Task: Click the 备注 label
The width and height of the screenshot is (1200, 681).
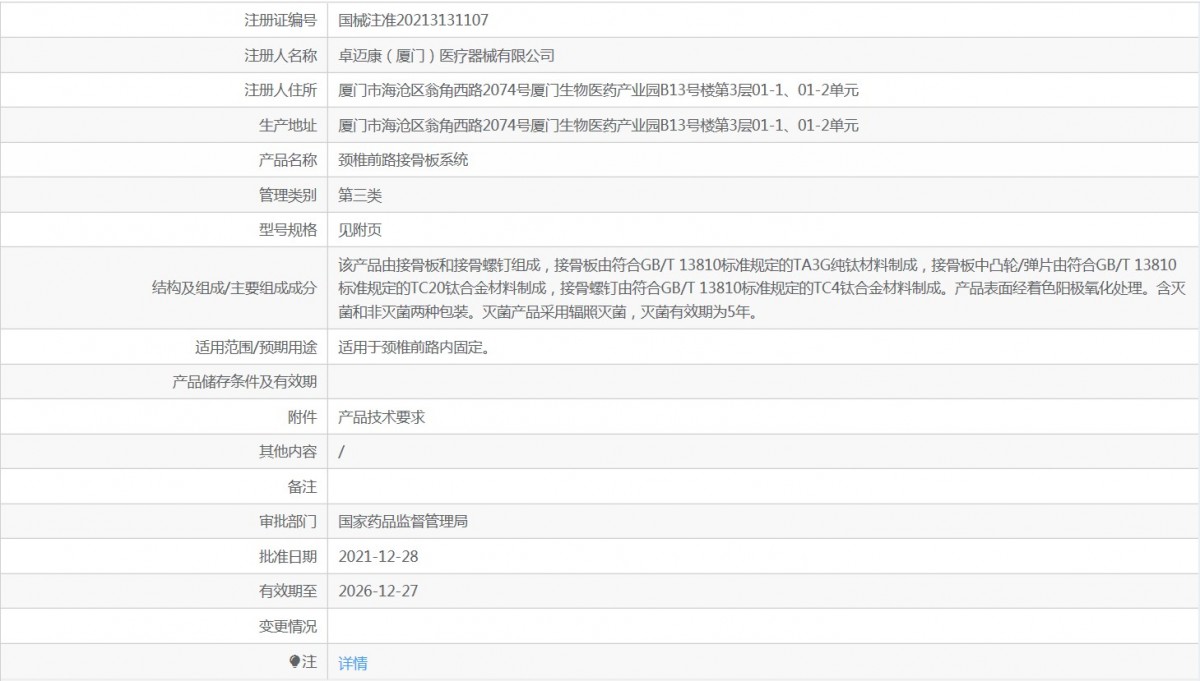Action: tap(303, 487)
